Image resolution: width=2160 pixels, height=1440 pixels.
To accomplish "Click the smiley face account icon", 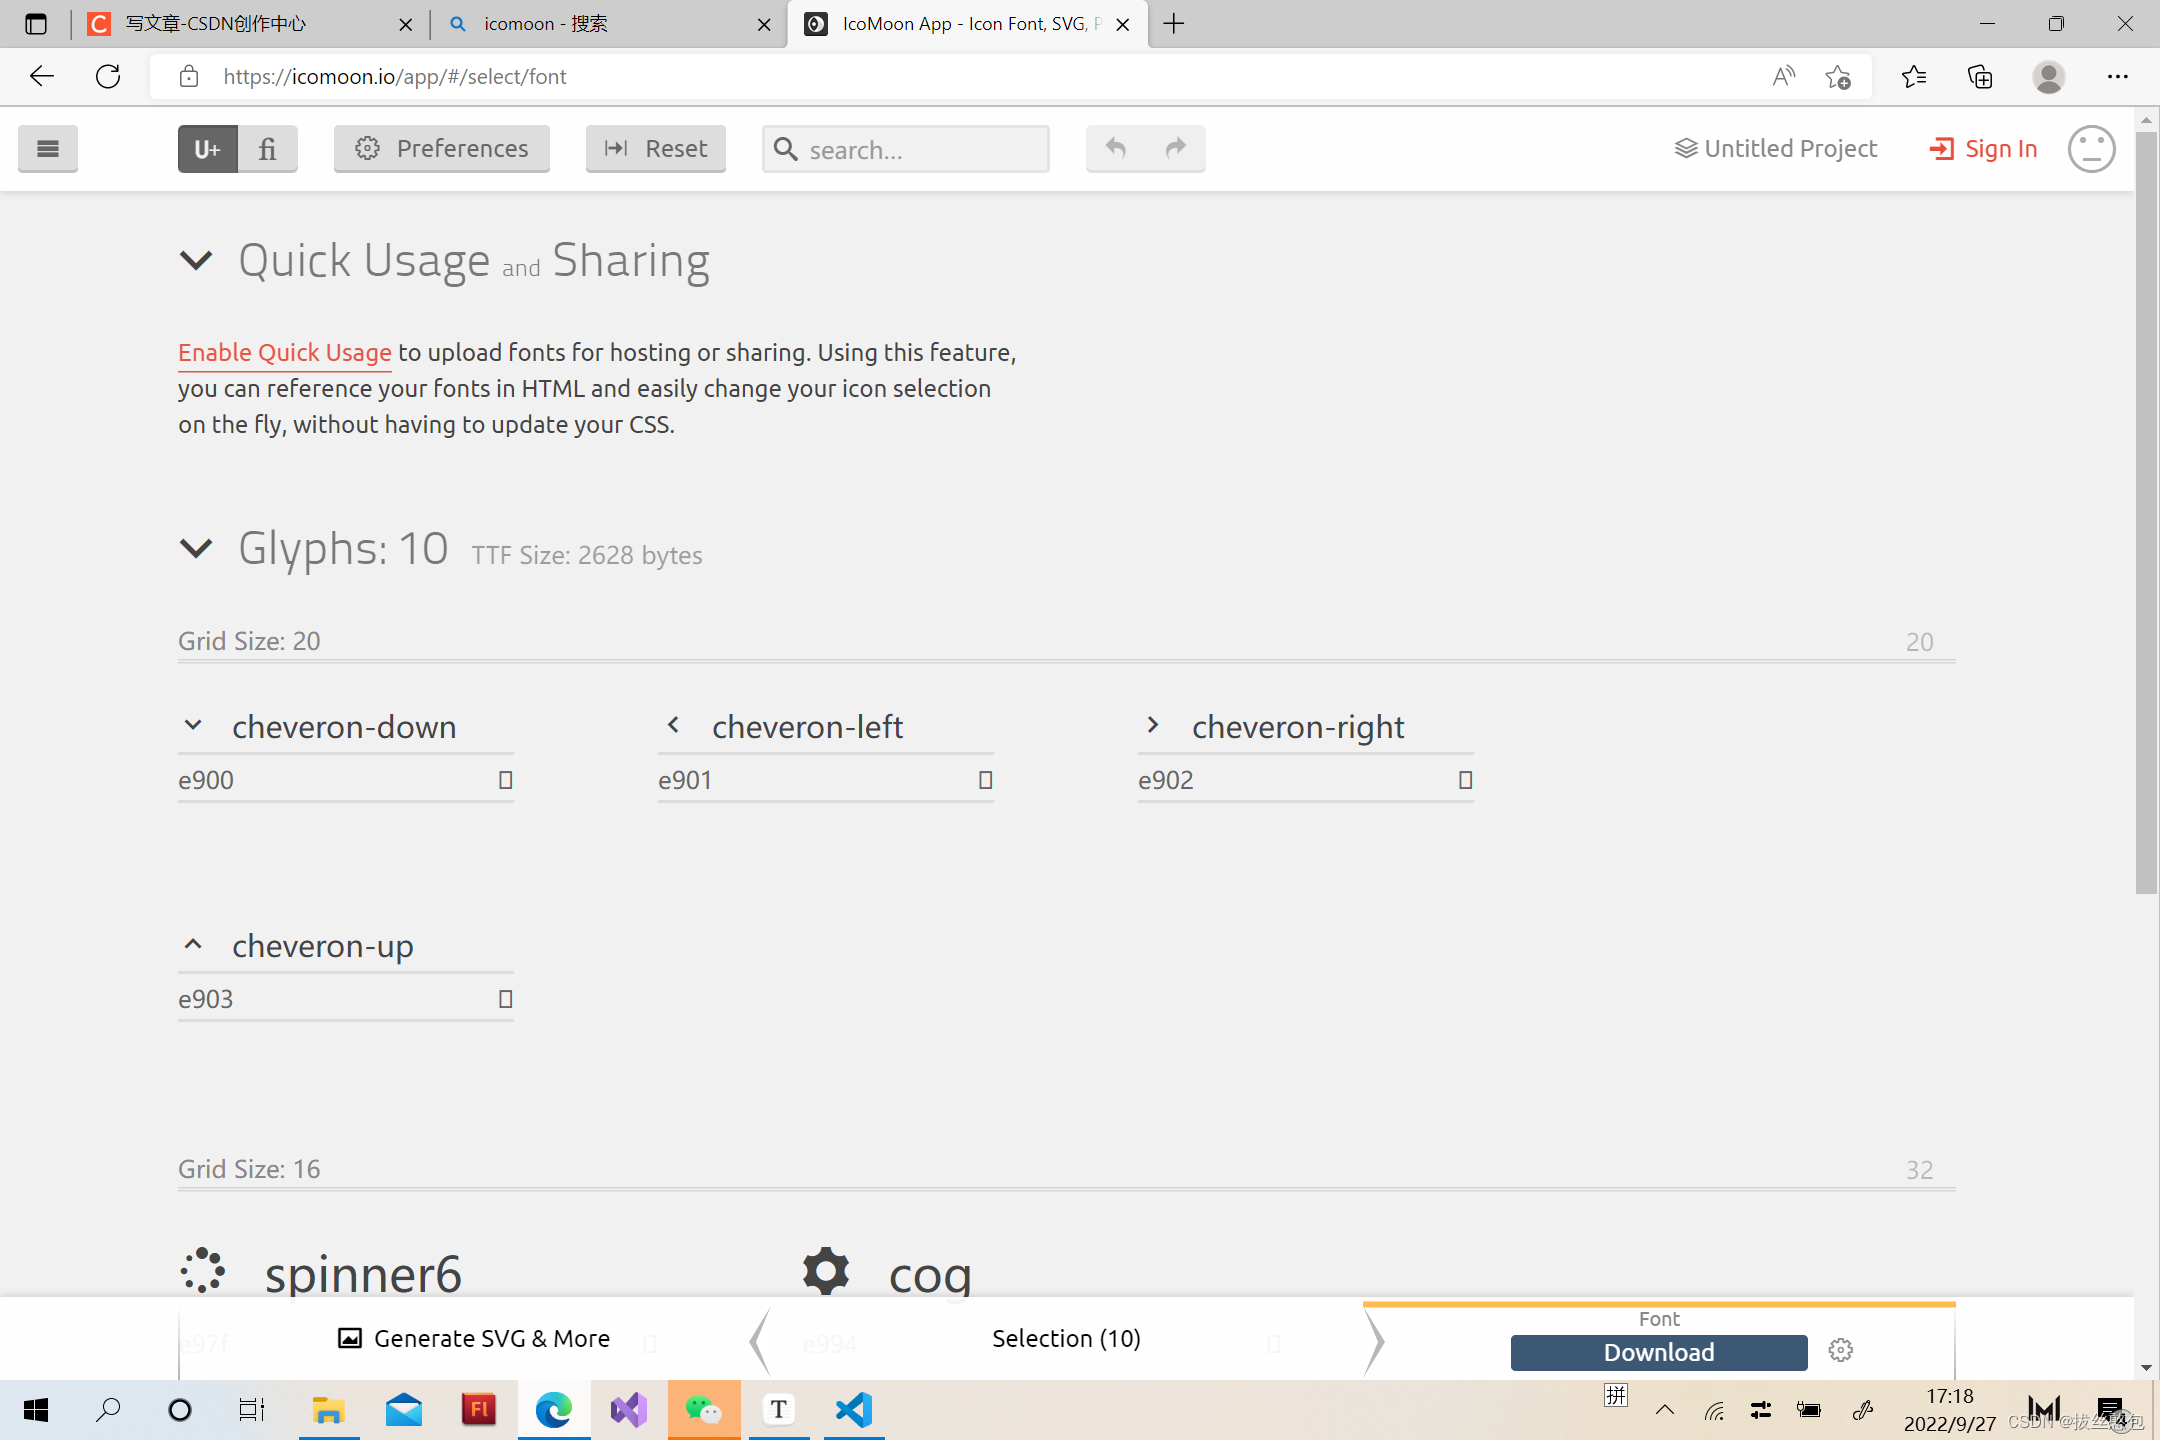I will [x=2091, y=149].
